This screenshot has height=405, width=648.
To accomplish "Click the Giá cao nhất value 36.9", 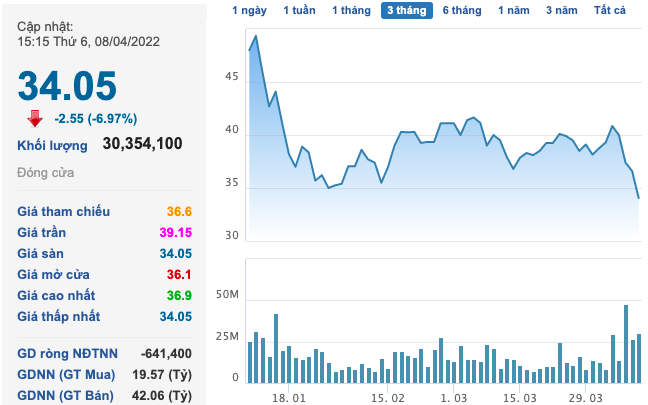I will pos(179,295).
